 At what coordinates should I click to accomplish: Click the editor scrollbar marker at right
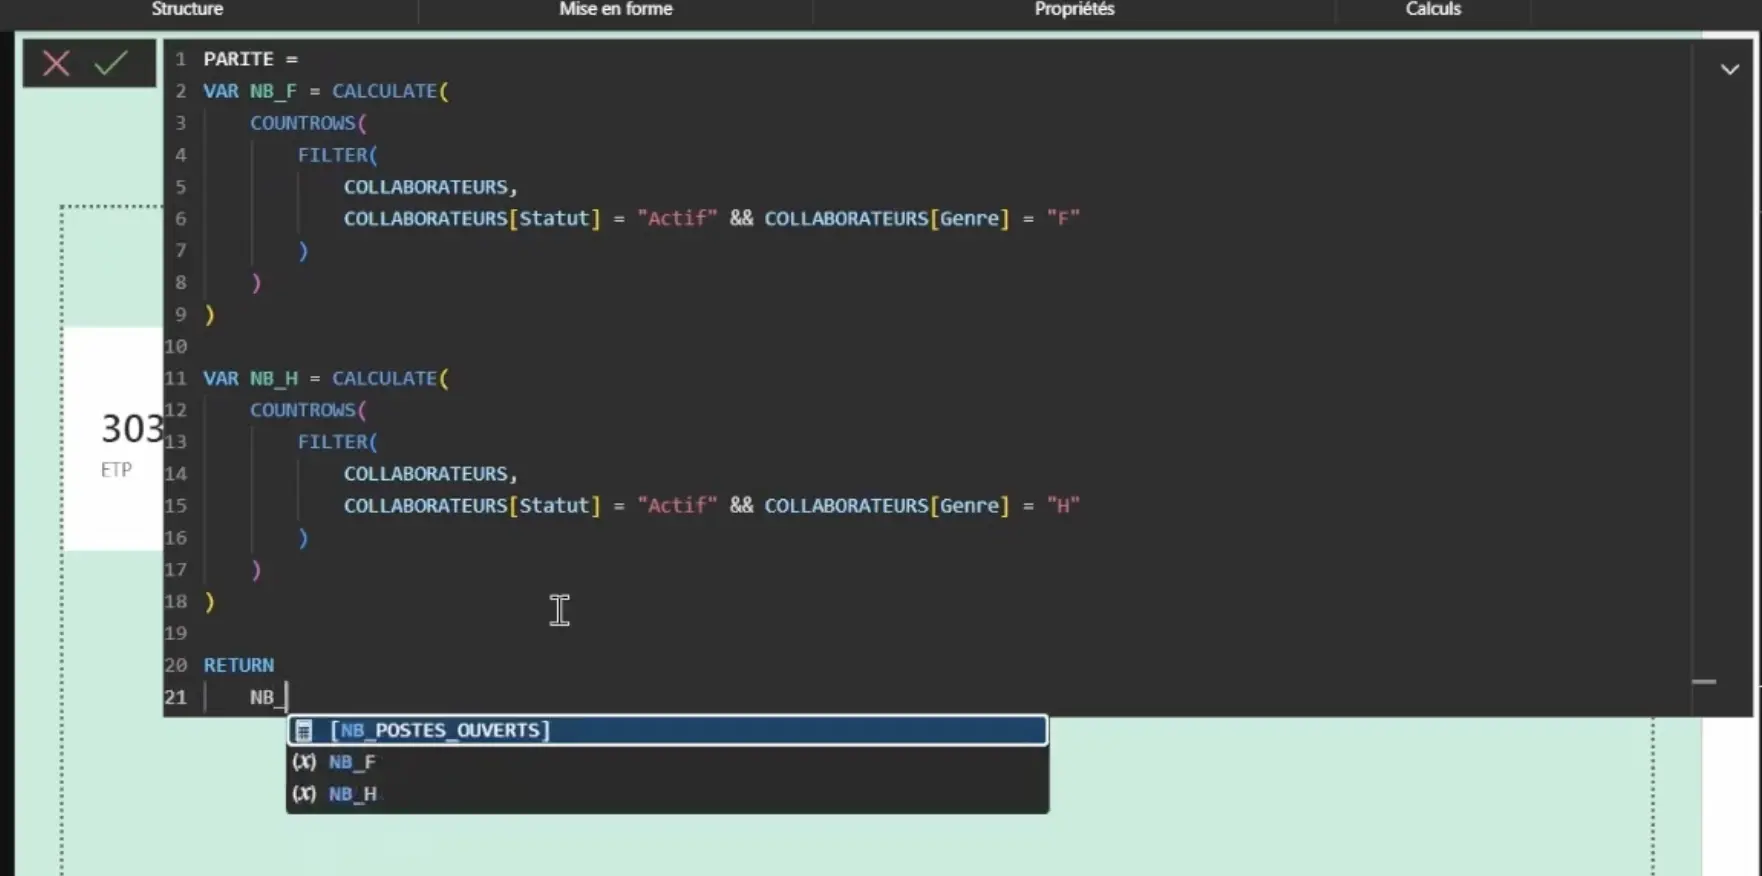click(x=1704, y=682)
